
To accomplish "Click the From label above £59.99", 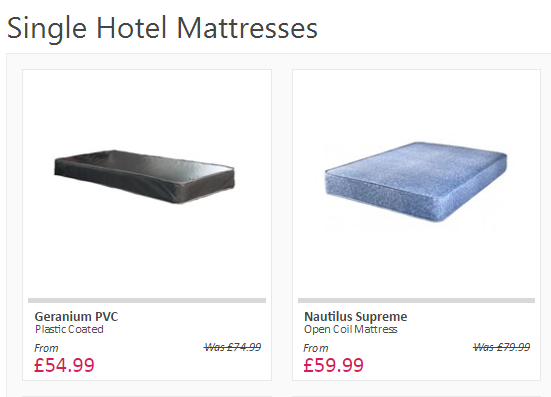I will pyautogui.click(x=316, y=348).
